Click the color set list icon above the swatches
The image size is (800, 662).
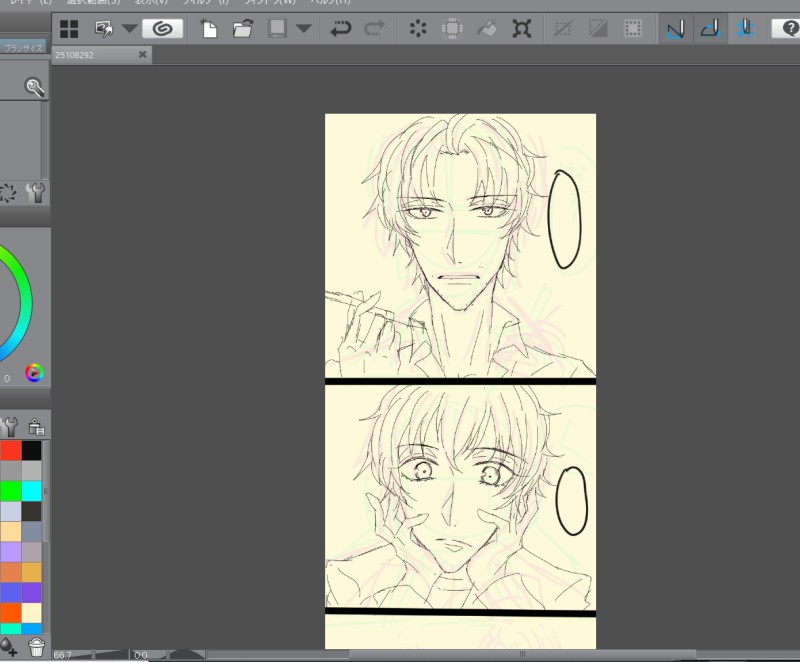36,426
